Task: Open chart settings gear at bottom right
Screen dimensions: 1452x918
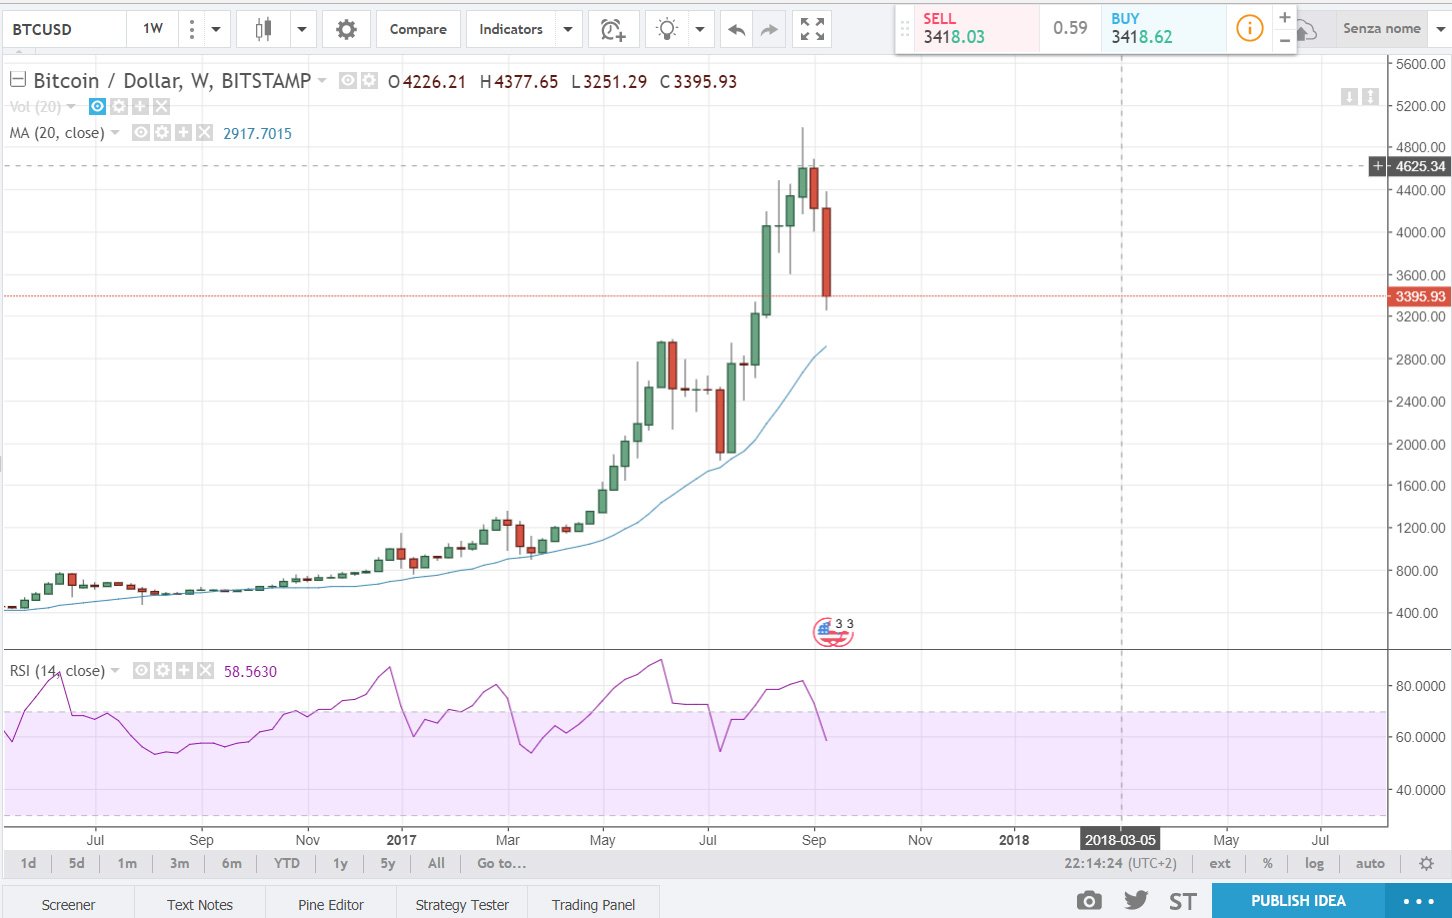Action: [x=1427, y=863]
